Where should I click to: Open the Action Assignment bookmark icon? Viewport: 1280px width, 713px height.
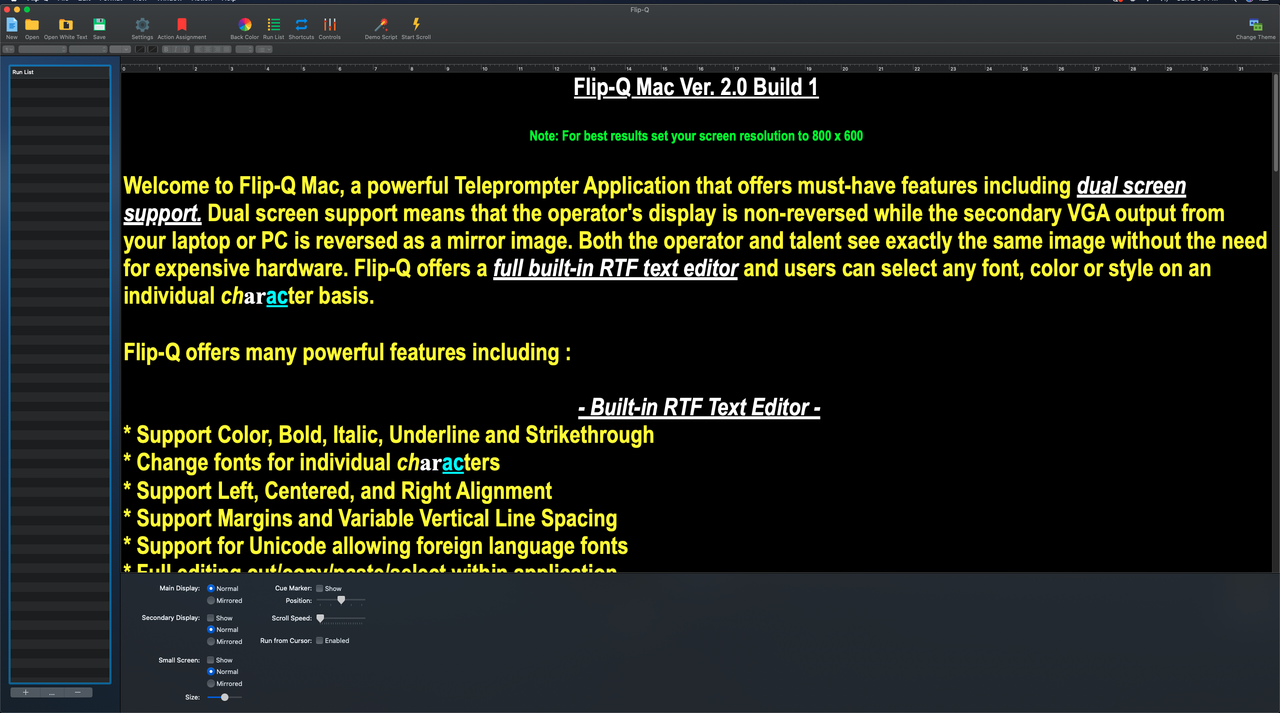click(181, 25)
